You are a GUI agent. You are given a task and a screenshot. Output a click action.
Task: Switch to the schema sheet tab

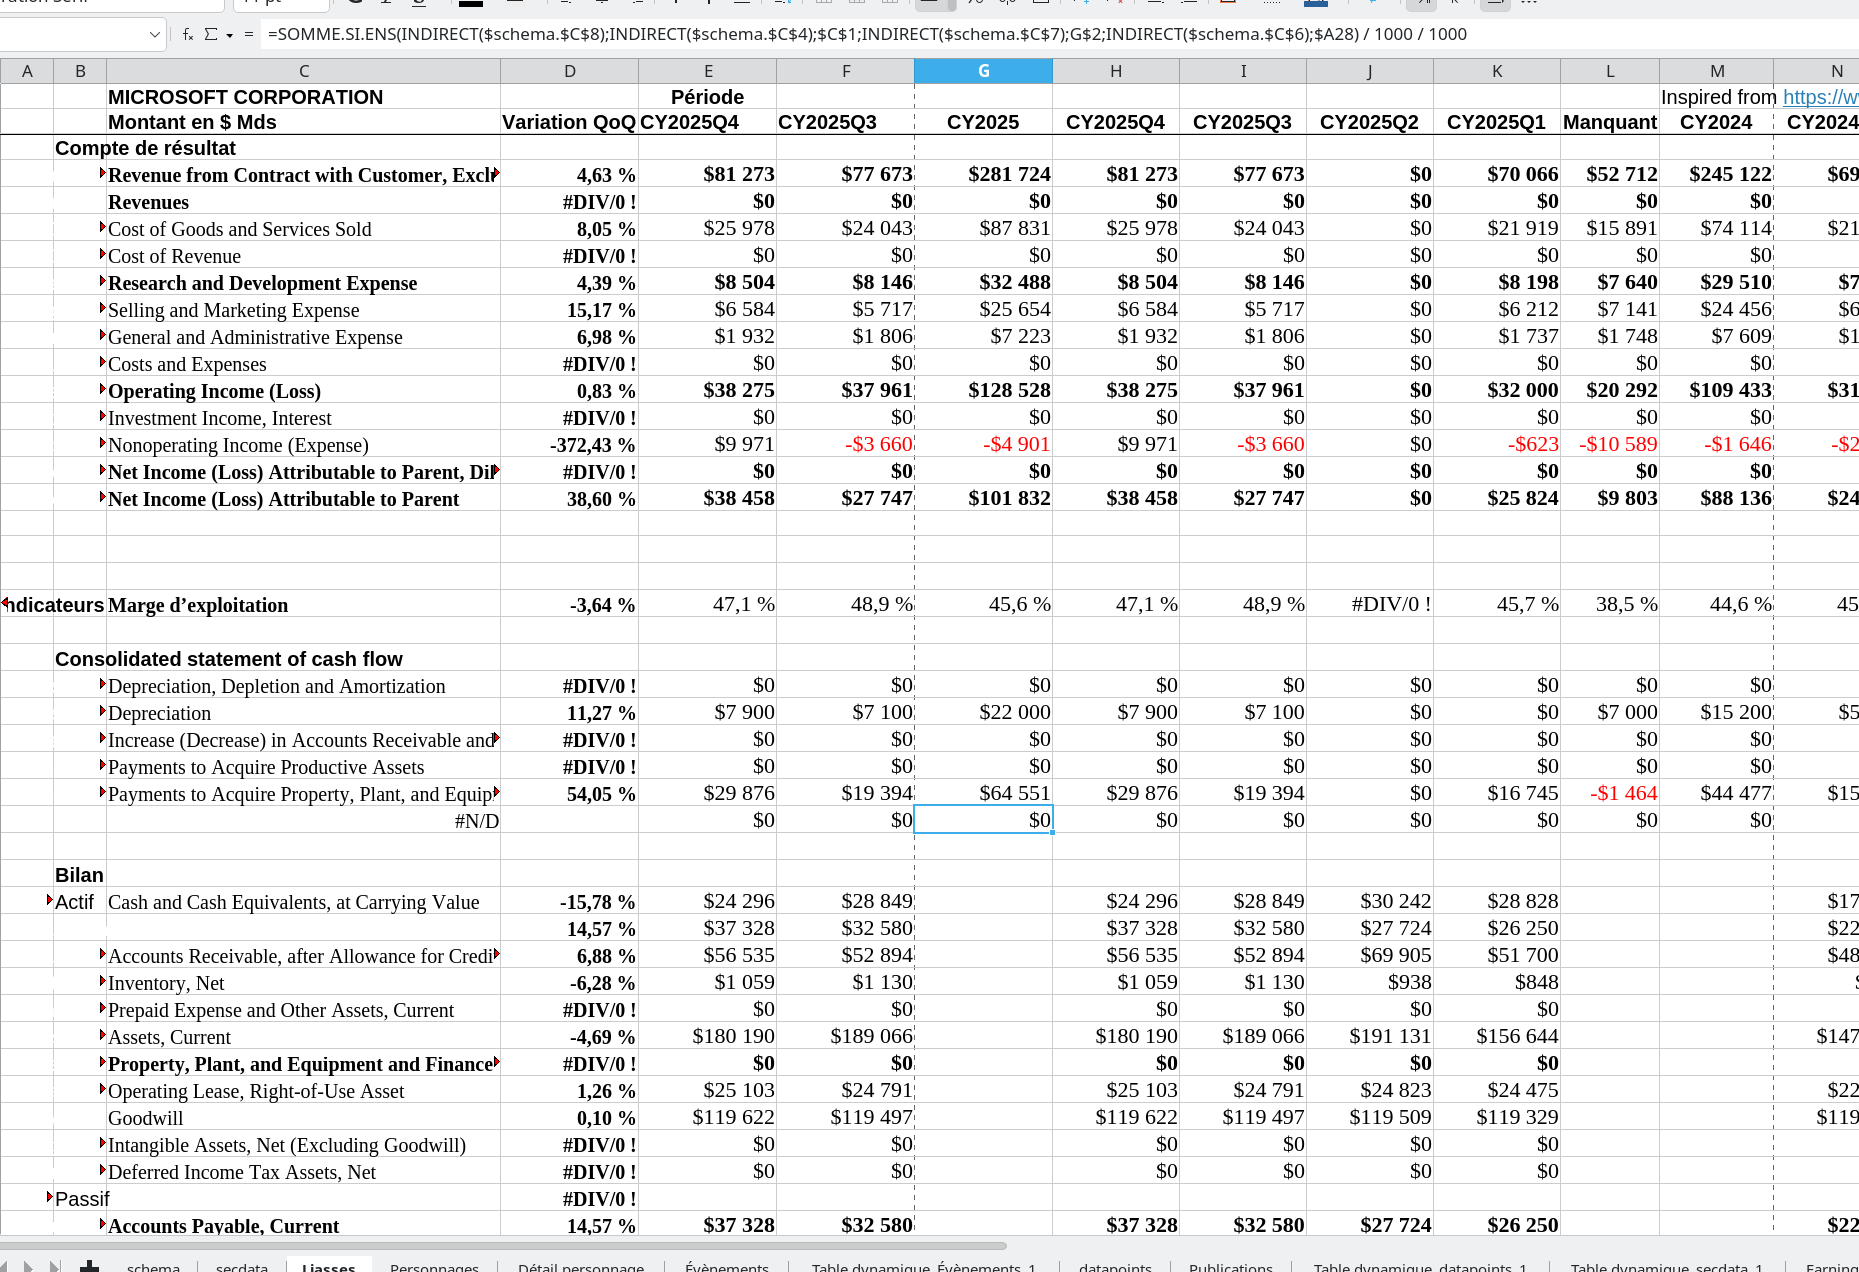154,1266
